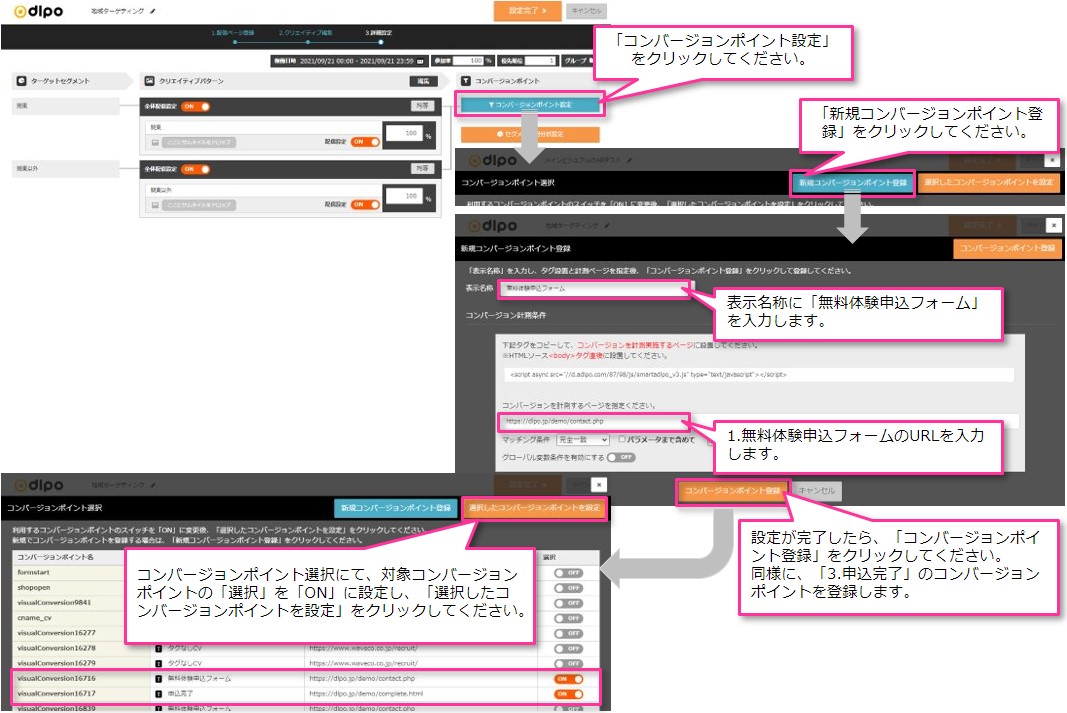The width and height of the screenshot is (1067, 713).
Task: Click tag icon in visualConversion16716 row
Action: pyautogui.click(x=159, y=679)
